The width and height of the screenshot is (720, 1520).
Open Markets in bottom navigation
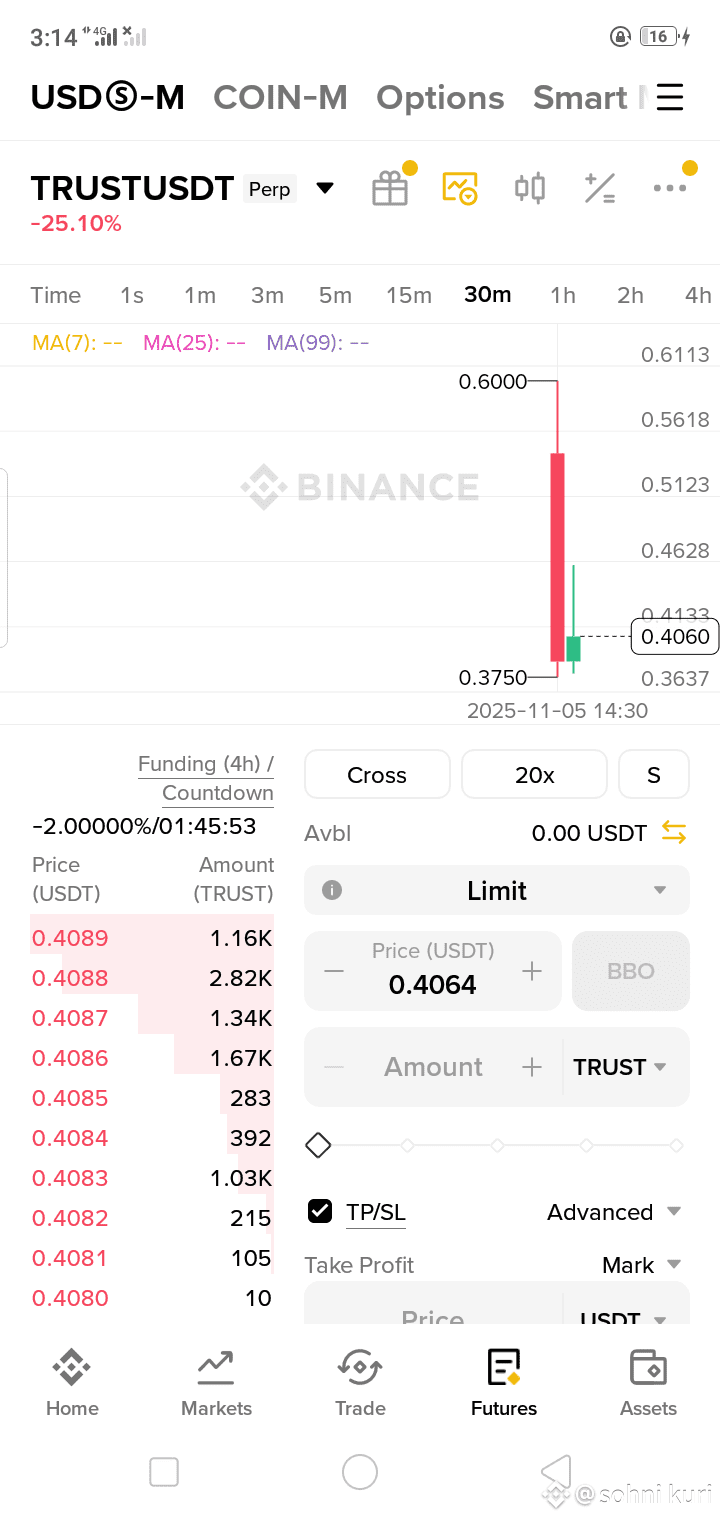pos(216,1383)
